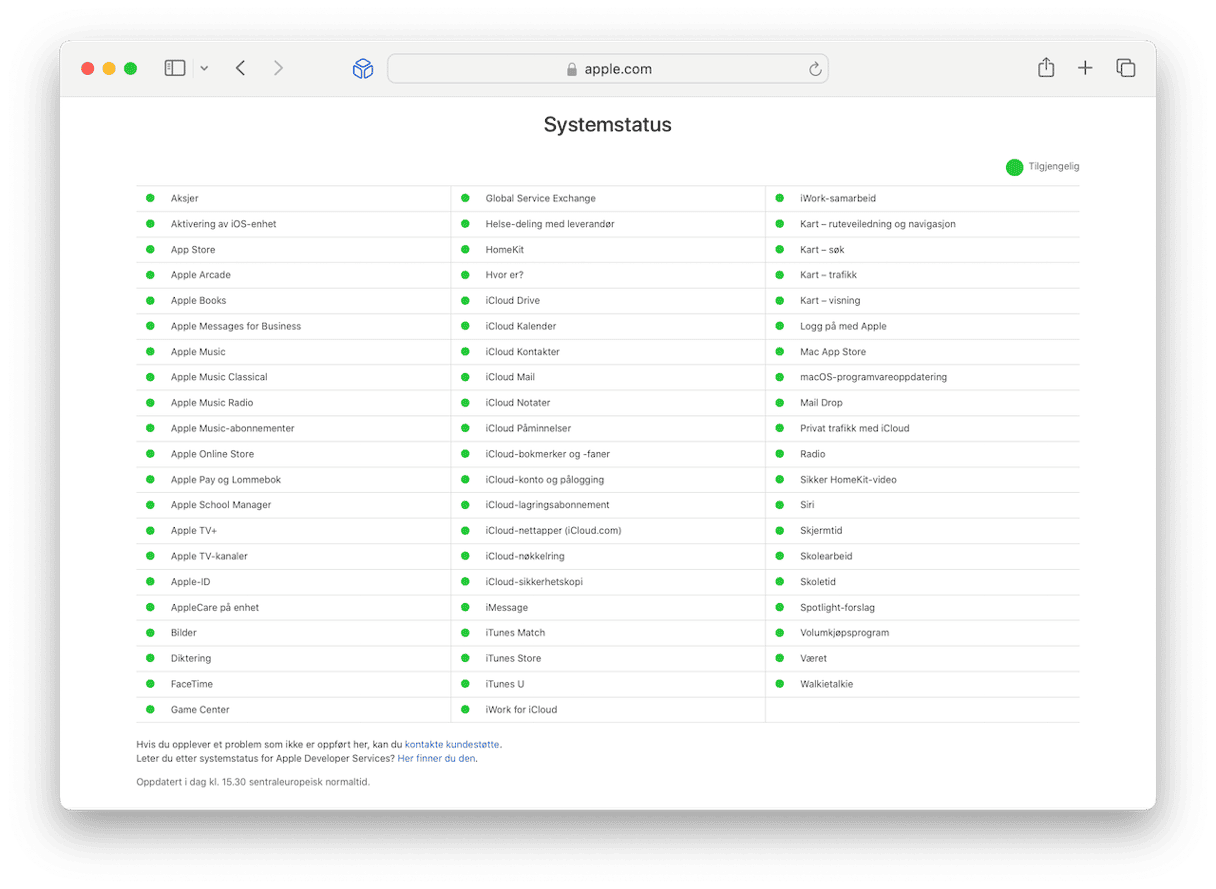Image resolution: width=1216 pixels, height=889 pixels.
Task: Select the 'iCloud Kontakter' text
Action: (523, 351)
